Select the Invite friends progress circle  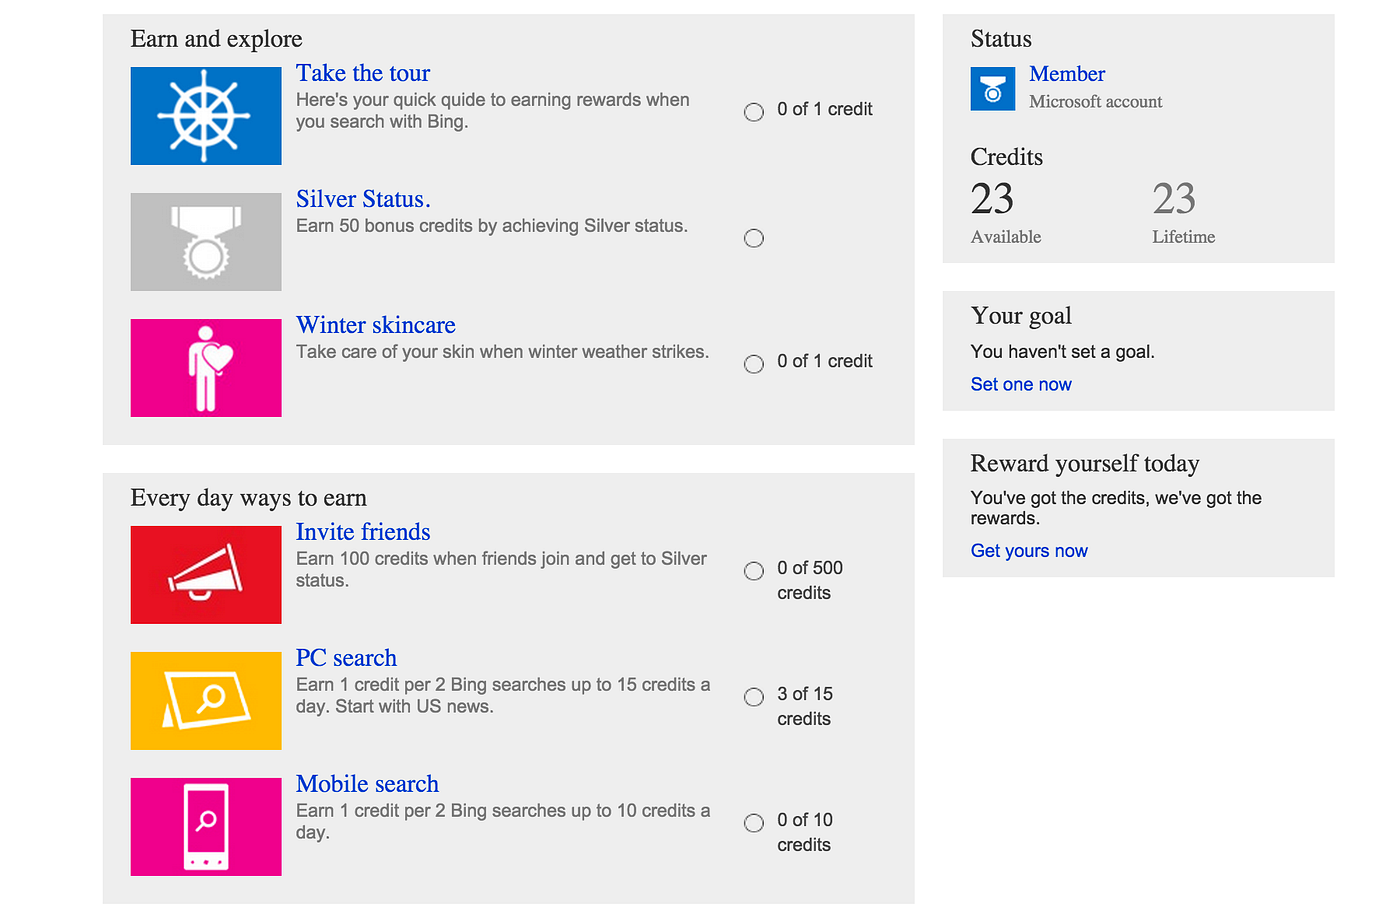coord(754,571)
